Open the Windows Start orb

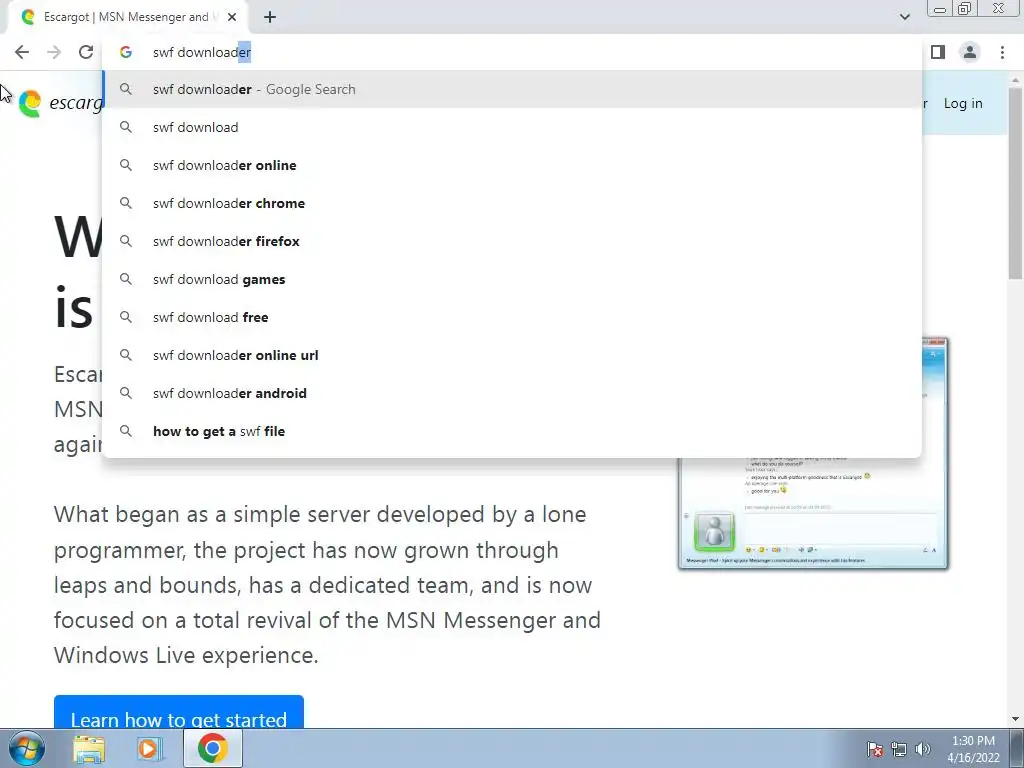click(x=26, y=748)
